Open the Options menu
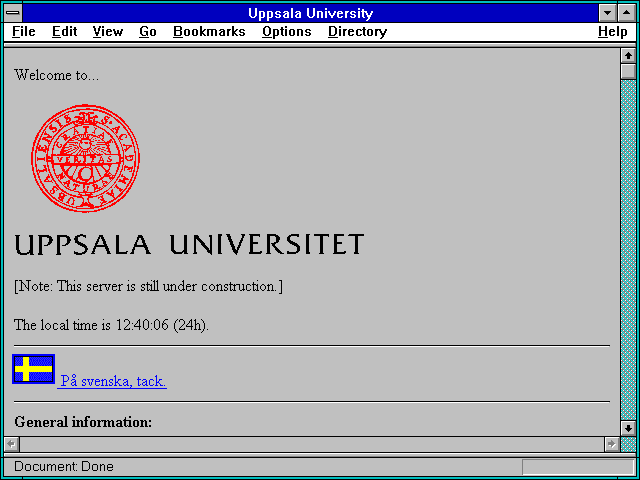The width and height of the screenshot is (640, 480). (287, 32)
